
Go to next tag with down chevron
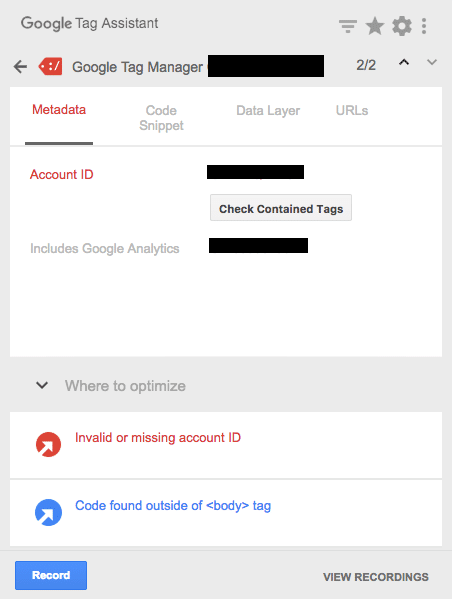[x=432, y=62]
